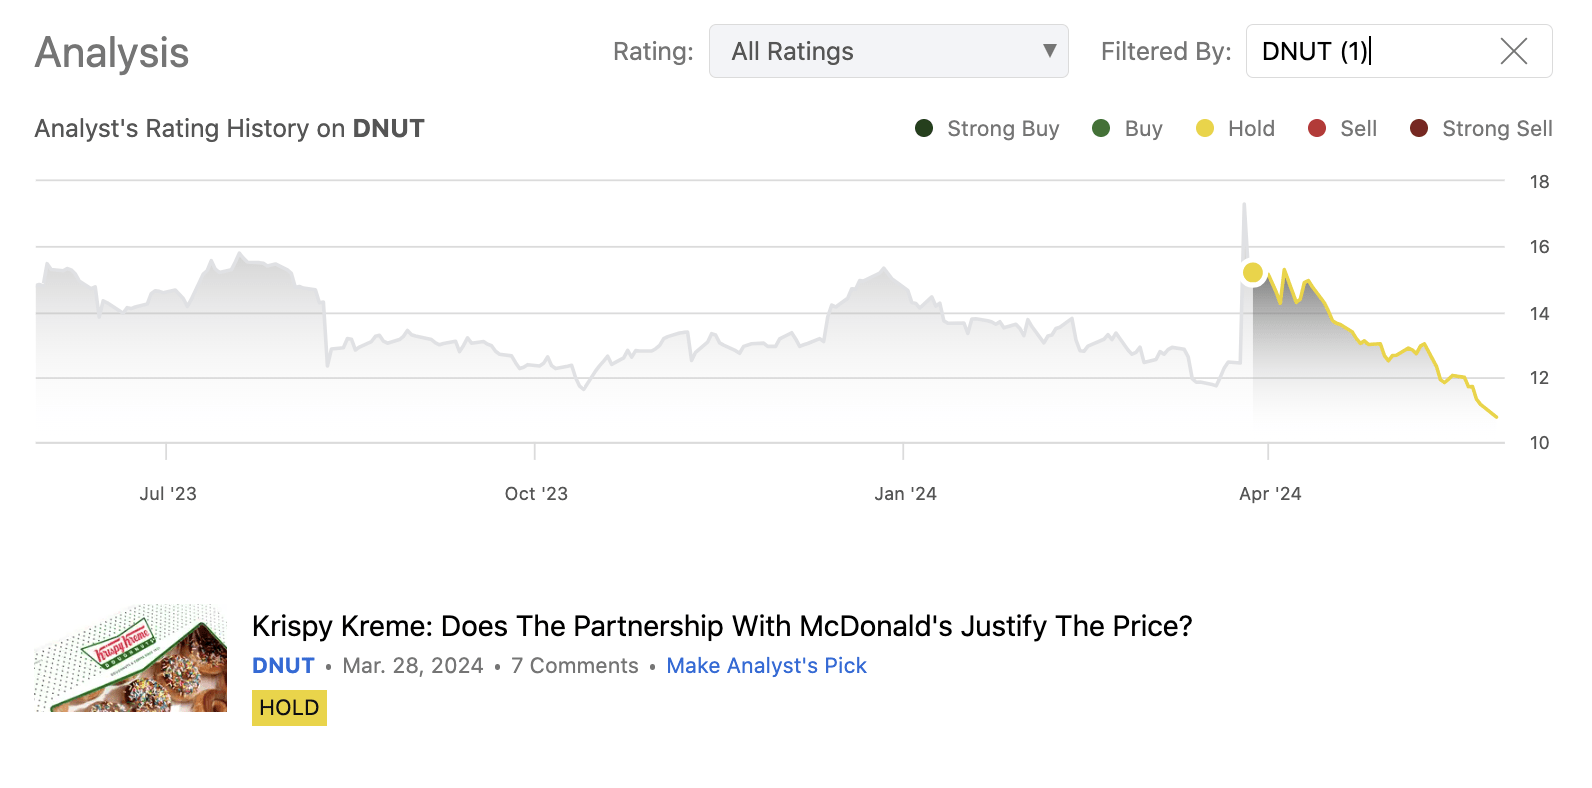Image resolution: width=1592 pixels, height=788 pixels.
Task: Click the Sell legend dot
Action: [x=1317, y=128]
